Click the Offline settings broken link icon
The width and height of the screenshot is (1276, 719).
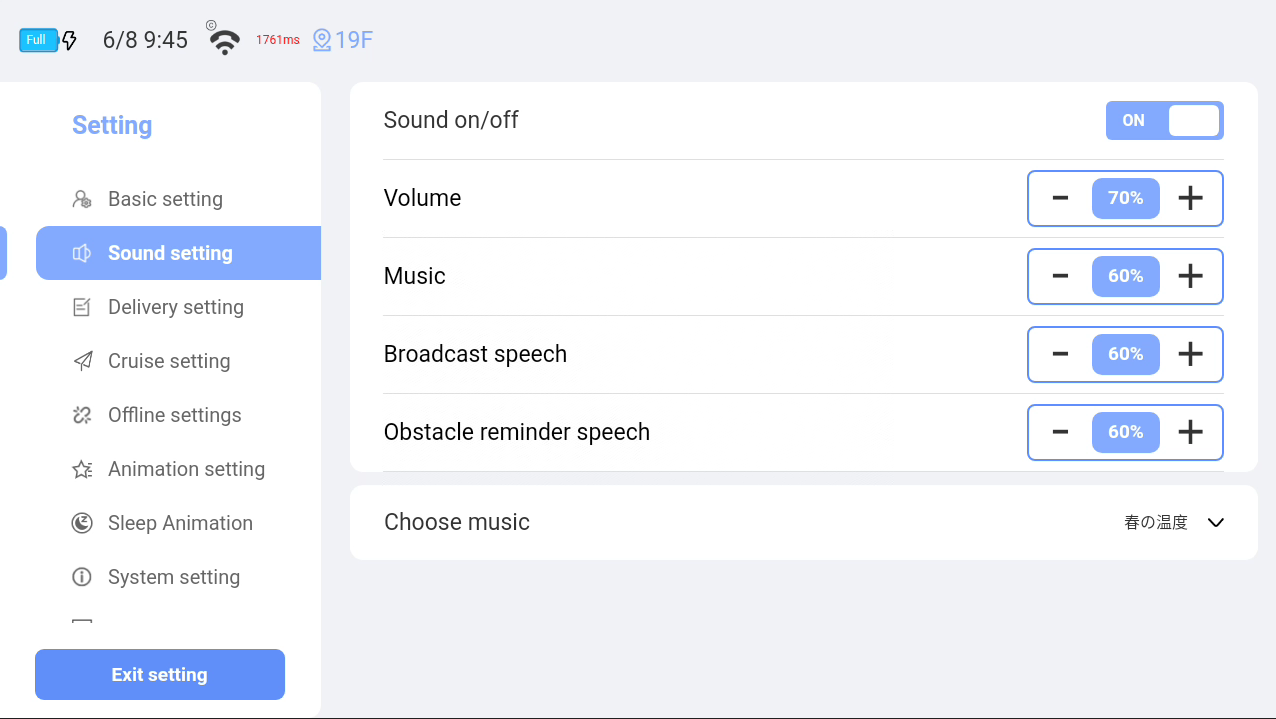(x=82, y=415)
